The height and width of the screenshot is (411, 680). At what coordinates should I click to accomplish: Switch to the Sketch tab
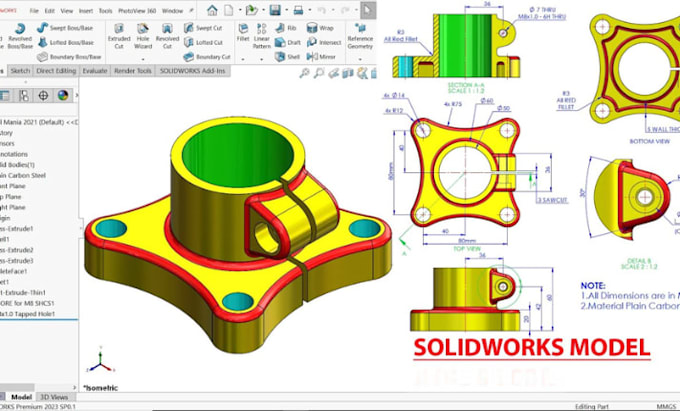pos(20,71)
